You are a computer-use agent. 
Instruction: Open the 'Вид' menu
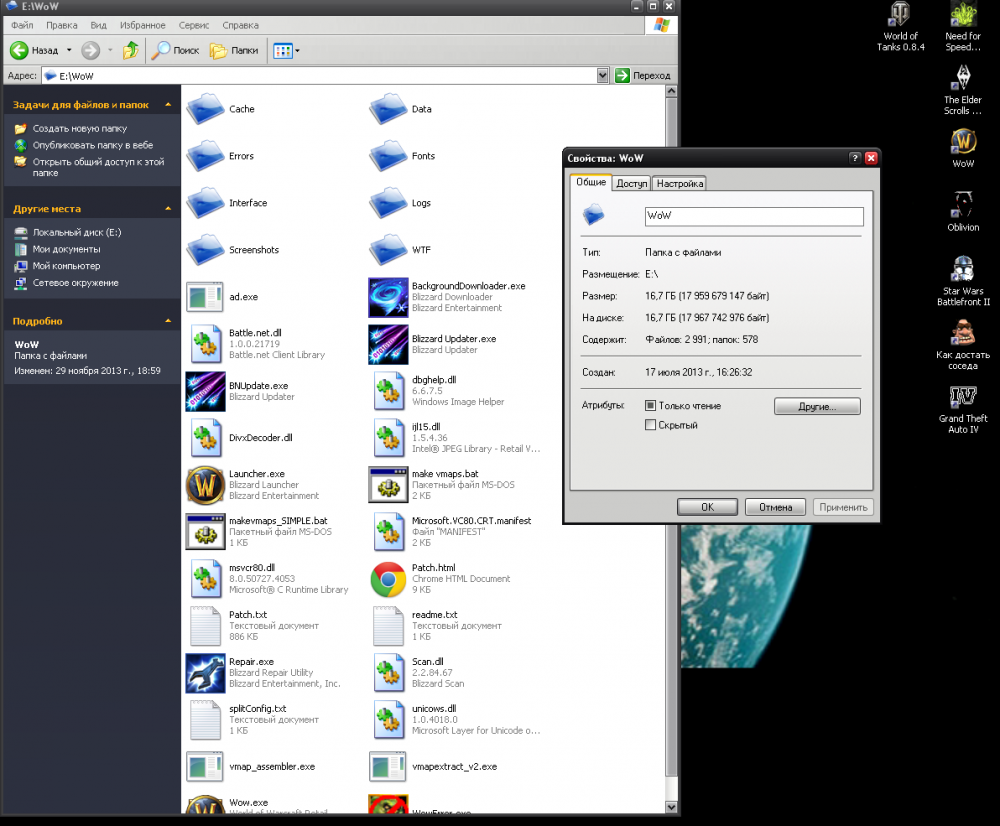pos(99,26)
